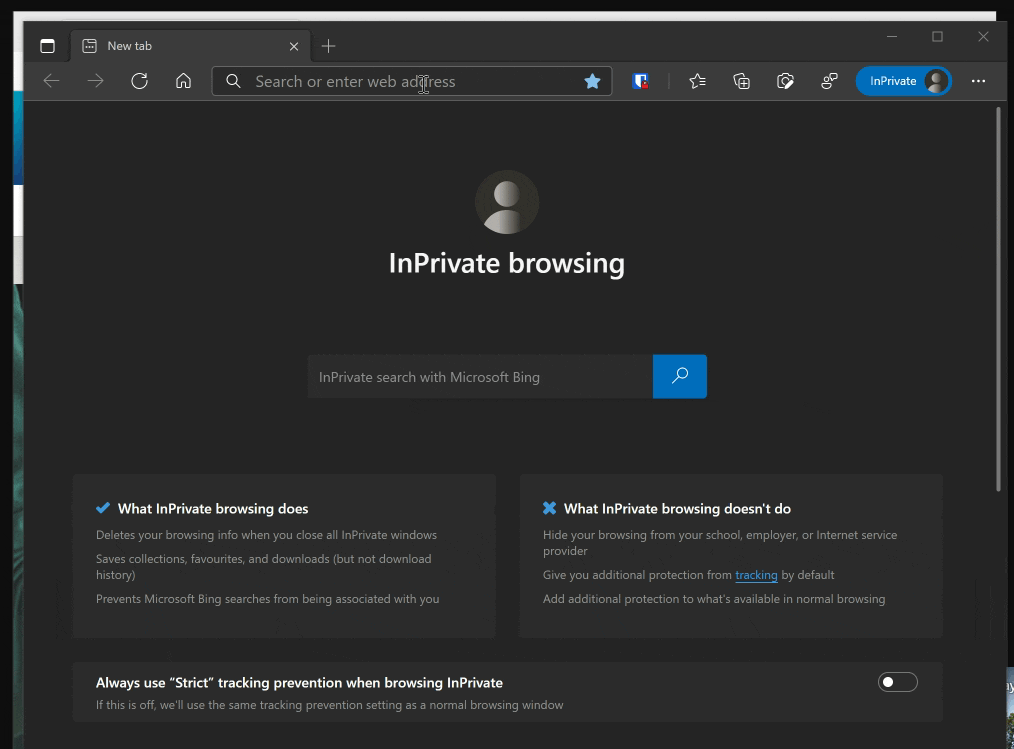
Task: Open a new tab with plus button
Action: [328, 46]
